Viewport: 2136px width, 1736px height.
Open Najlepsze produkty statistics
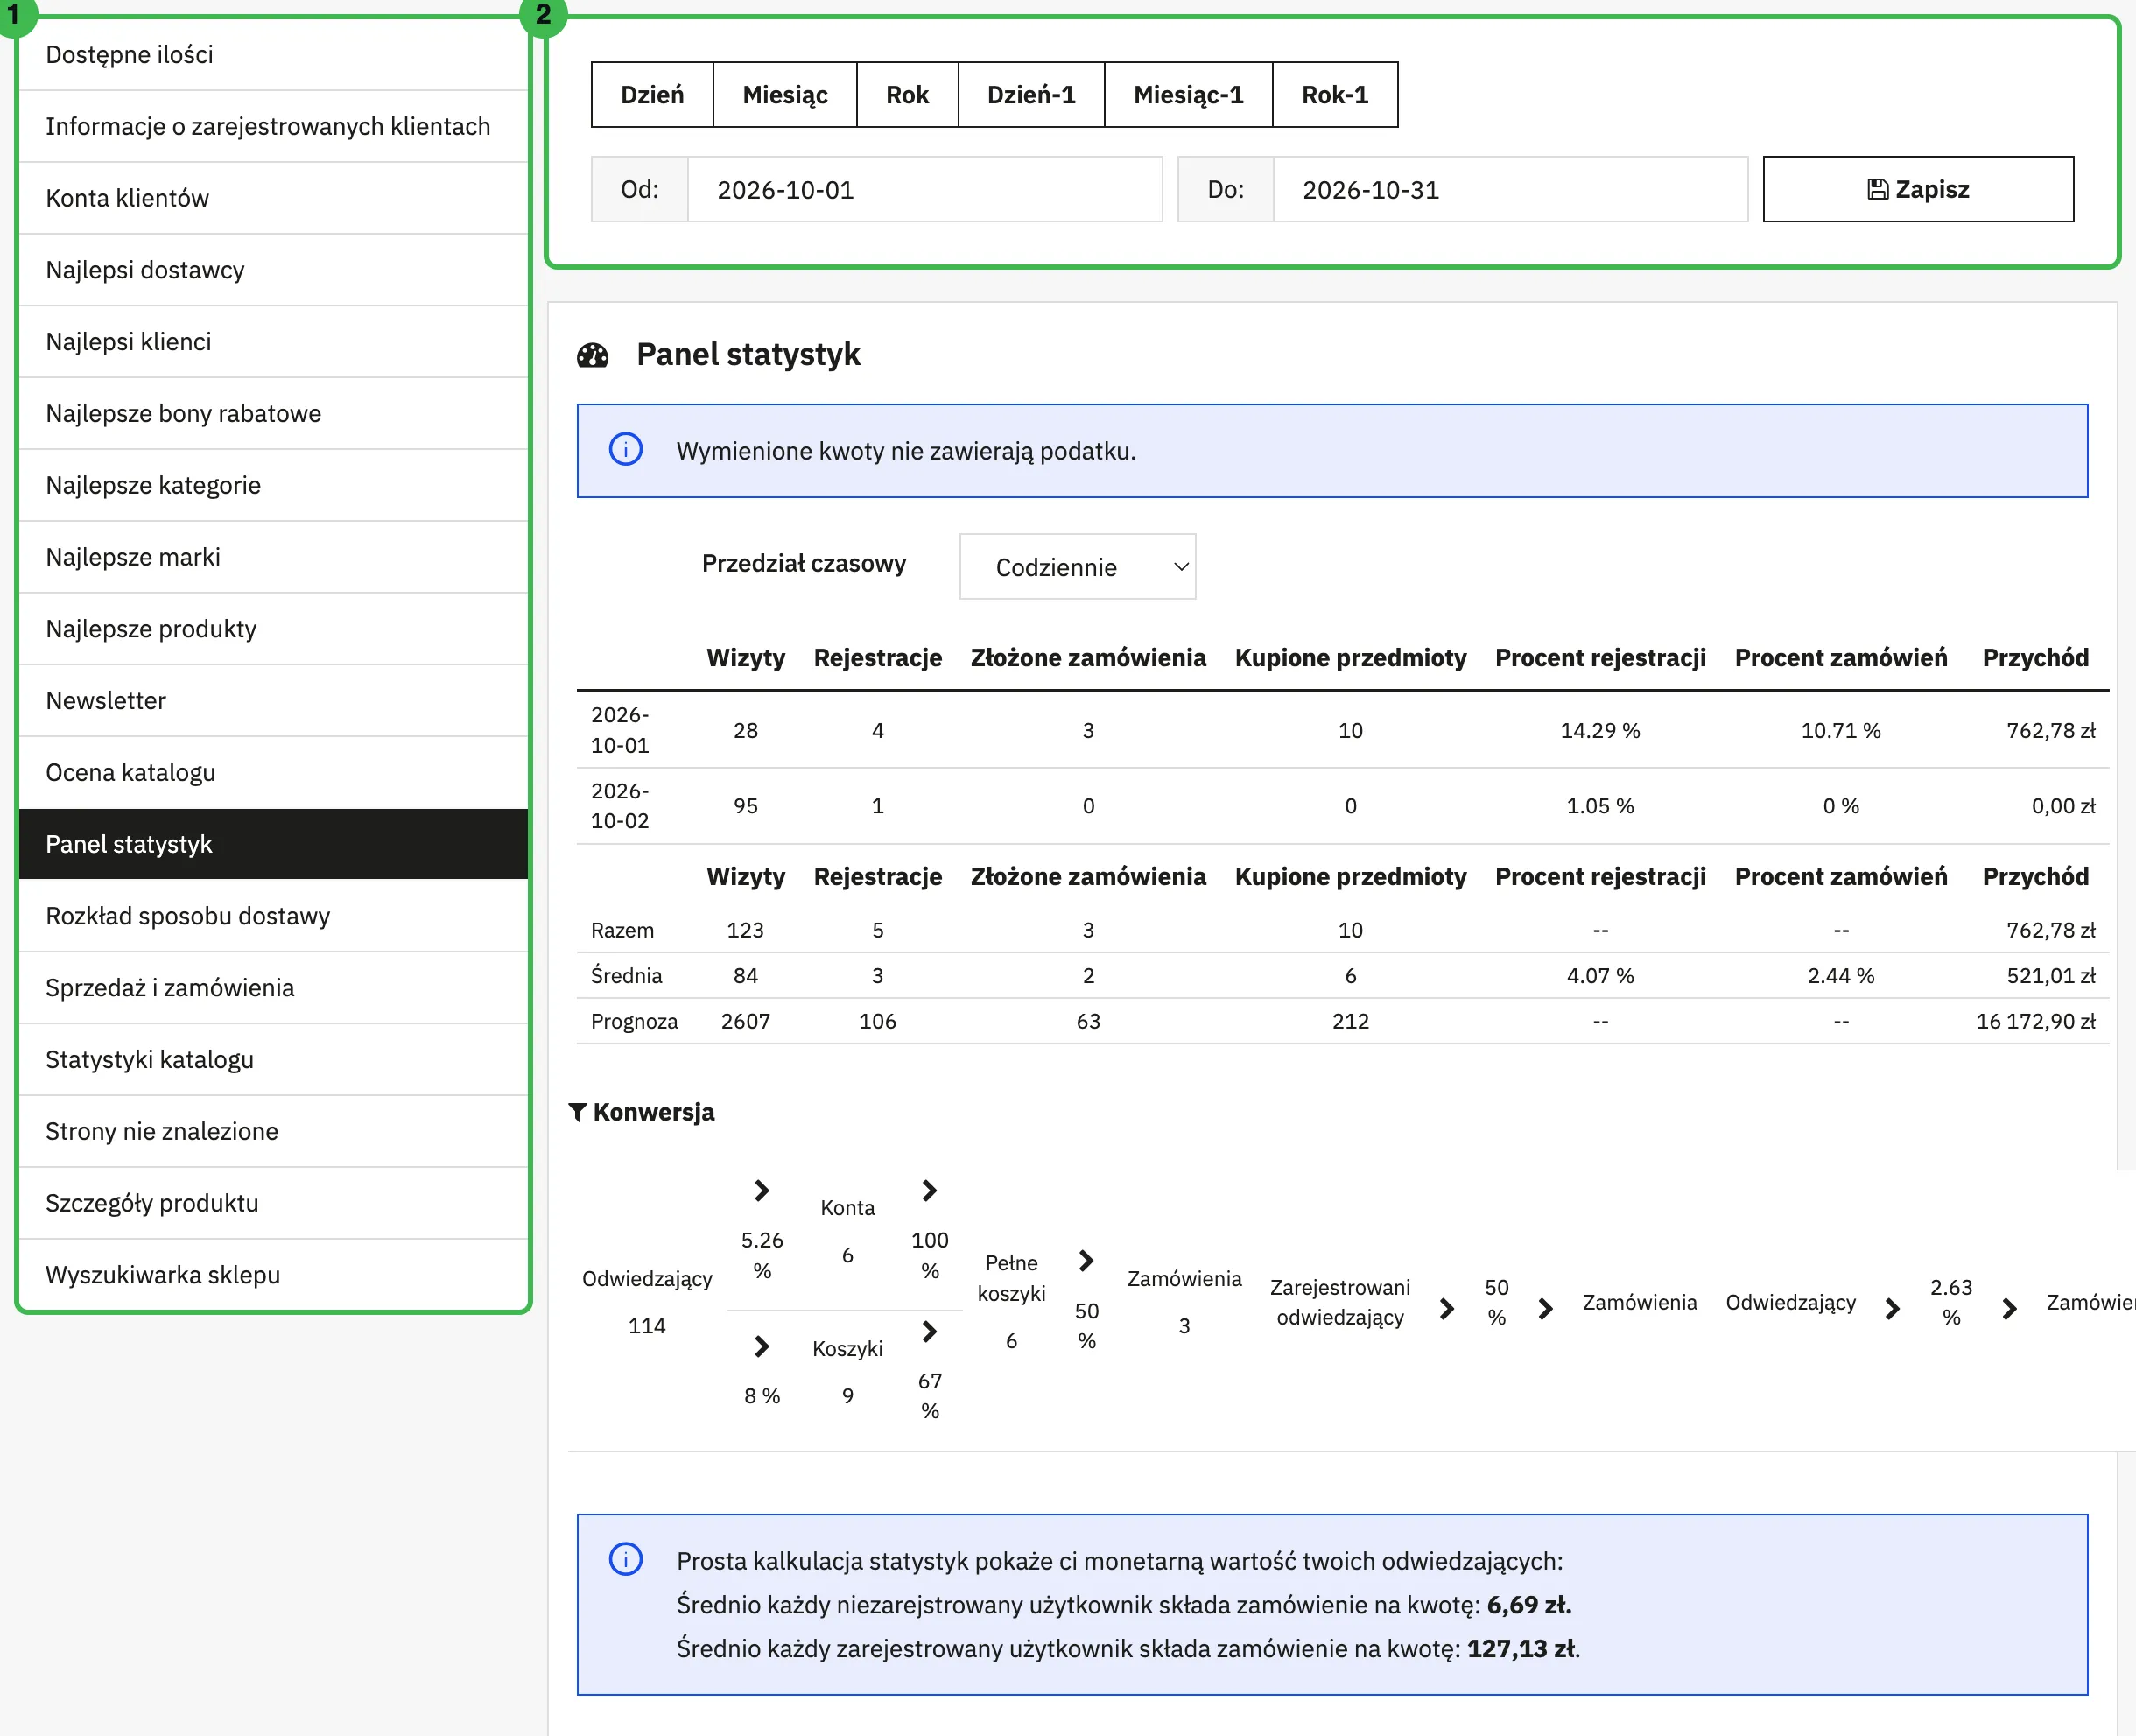click(273, 629)
